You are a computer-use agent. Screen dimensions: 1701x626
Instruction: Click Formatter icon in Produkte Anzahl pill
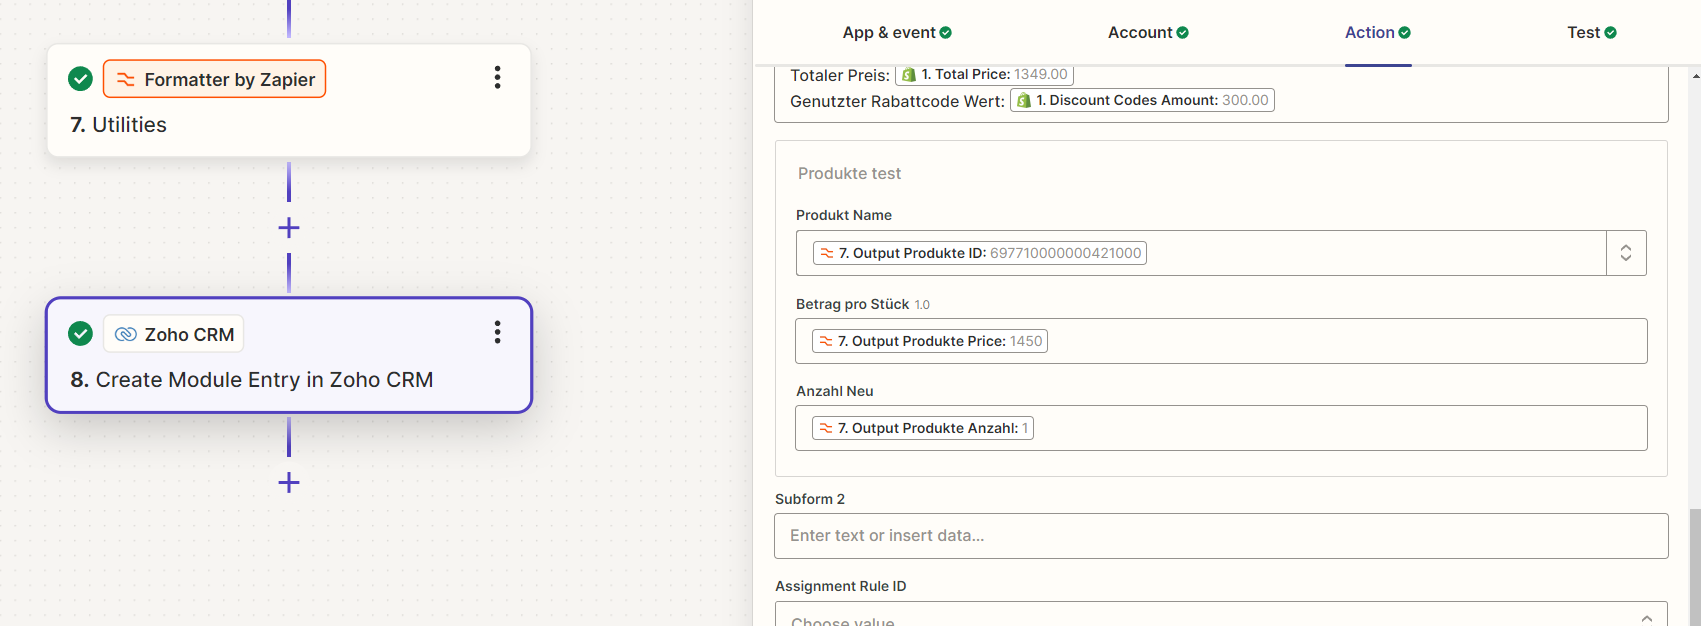click(826, 428)
